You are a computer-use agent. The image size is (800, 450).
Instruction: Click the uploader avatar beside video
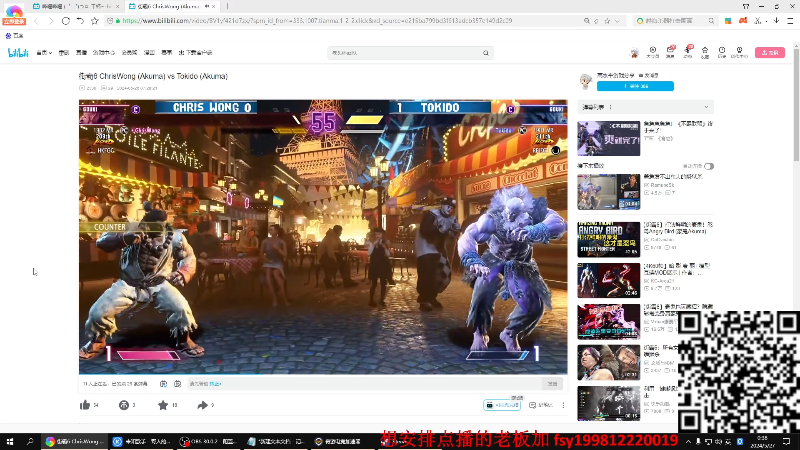coord(586,81)
